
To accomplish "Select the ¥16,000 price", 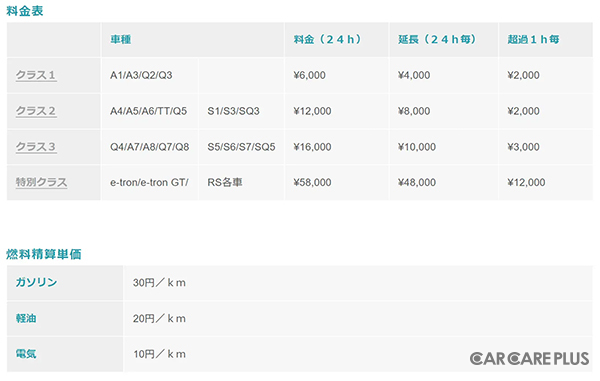I will tap(312, 147).
